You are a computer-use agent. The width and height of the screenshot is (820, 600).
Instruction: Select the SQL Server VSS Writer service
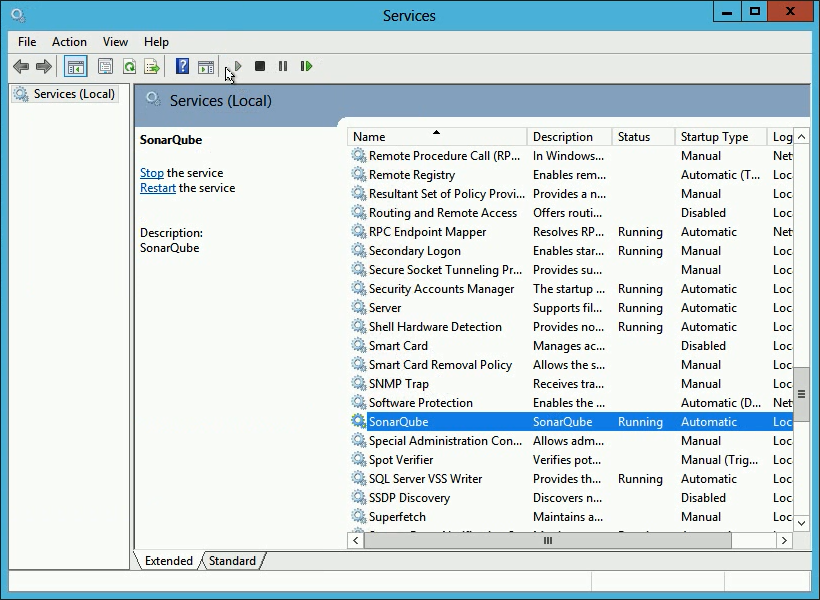(571, 479)
